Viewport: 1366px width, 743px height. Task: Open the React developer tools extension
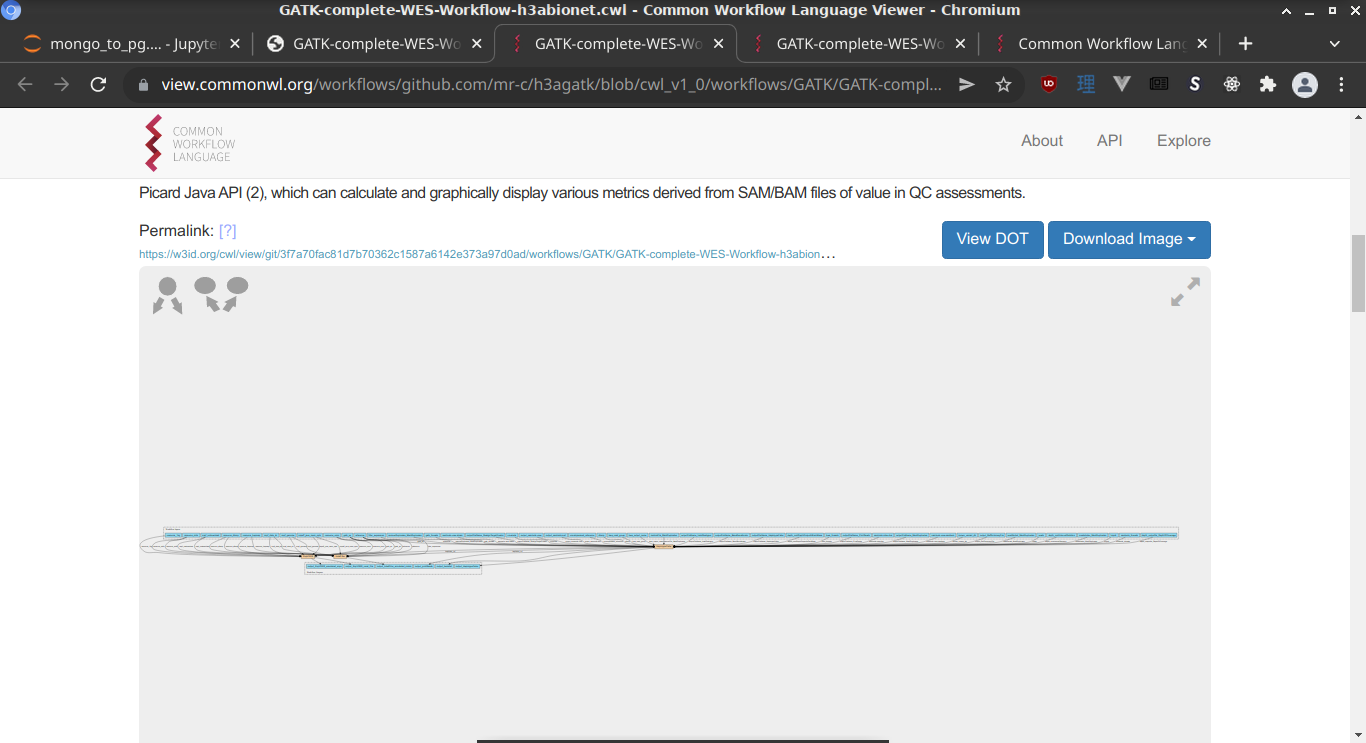[1232, 85]
